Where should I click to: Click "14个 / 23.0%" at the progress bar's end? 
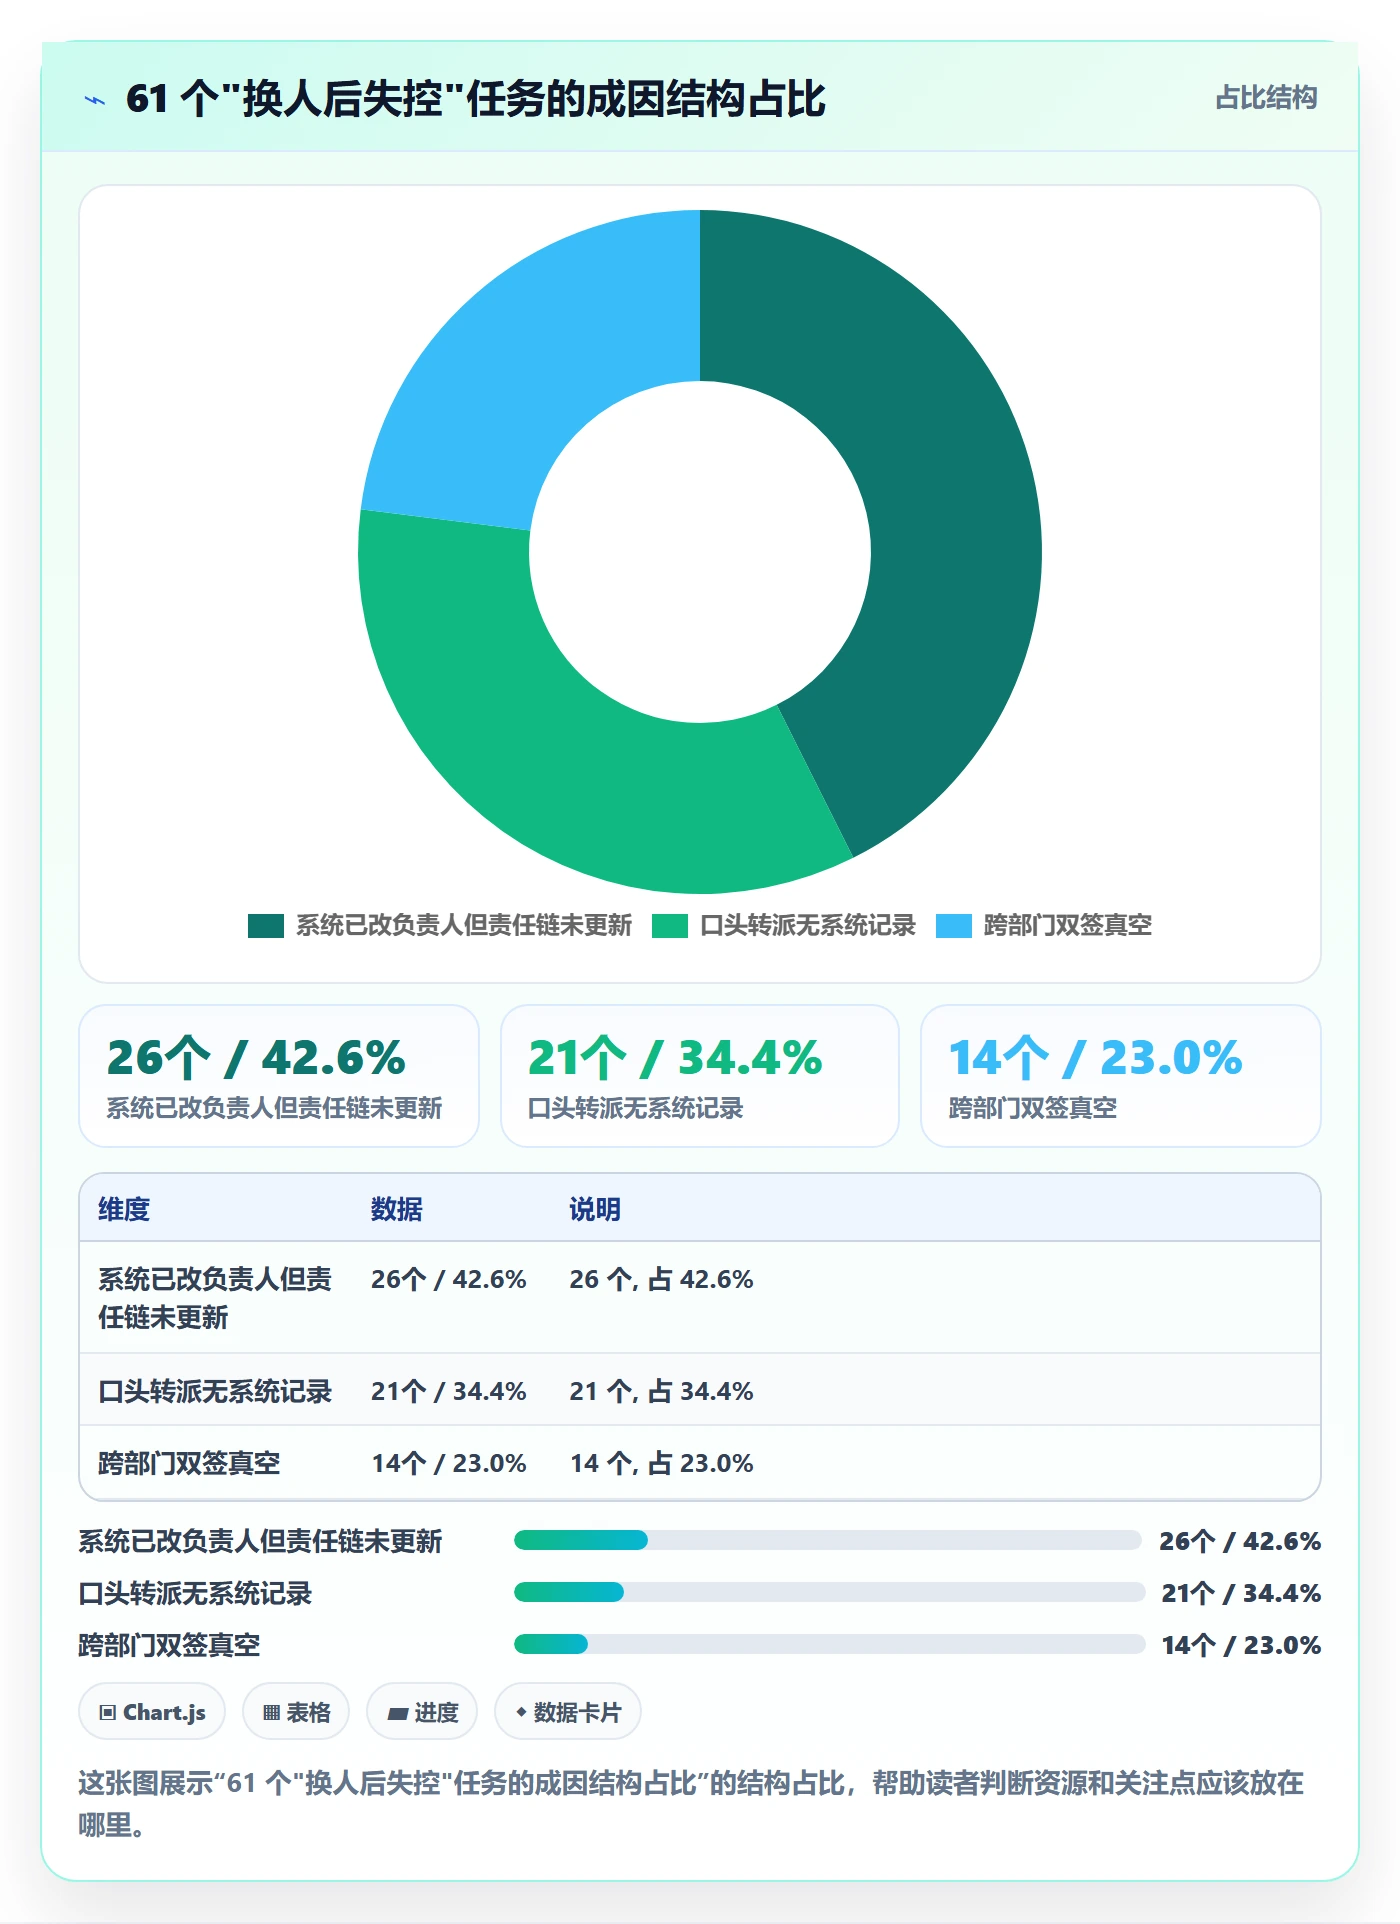point(1241,1645)
